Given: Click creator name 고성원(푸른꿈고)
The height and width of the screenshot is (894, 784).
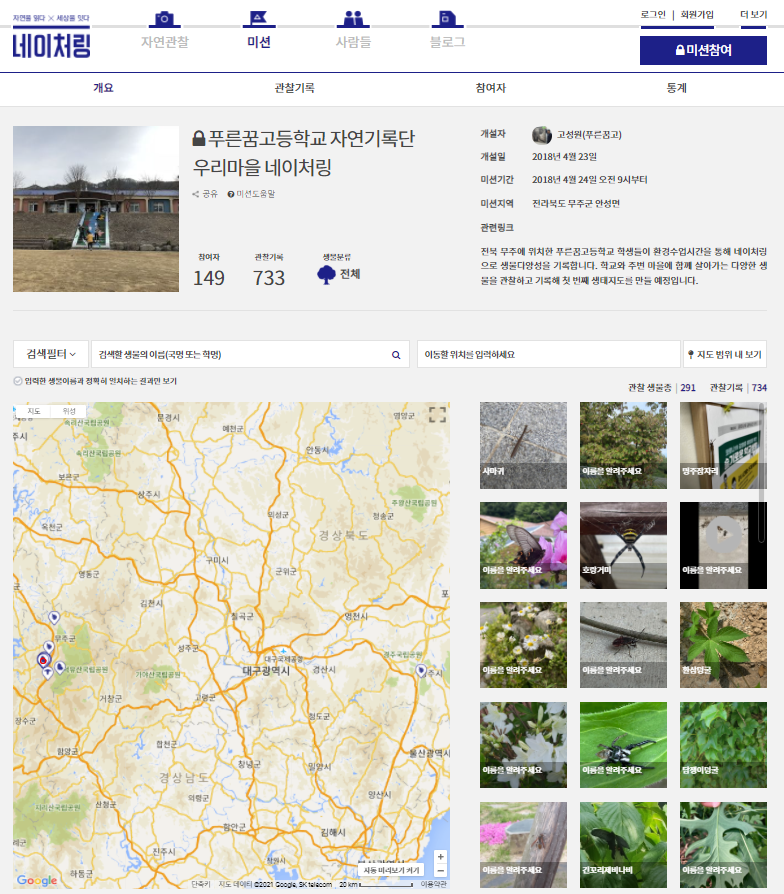Looking at the screenshot, I should 589,135.
